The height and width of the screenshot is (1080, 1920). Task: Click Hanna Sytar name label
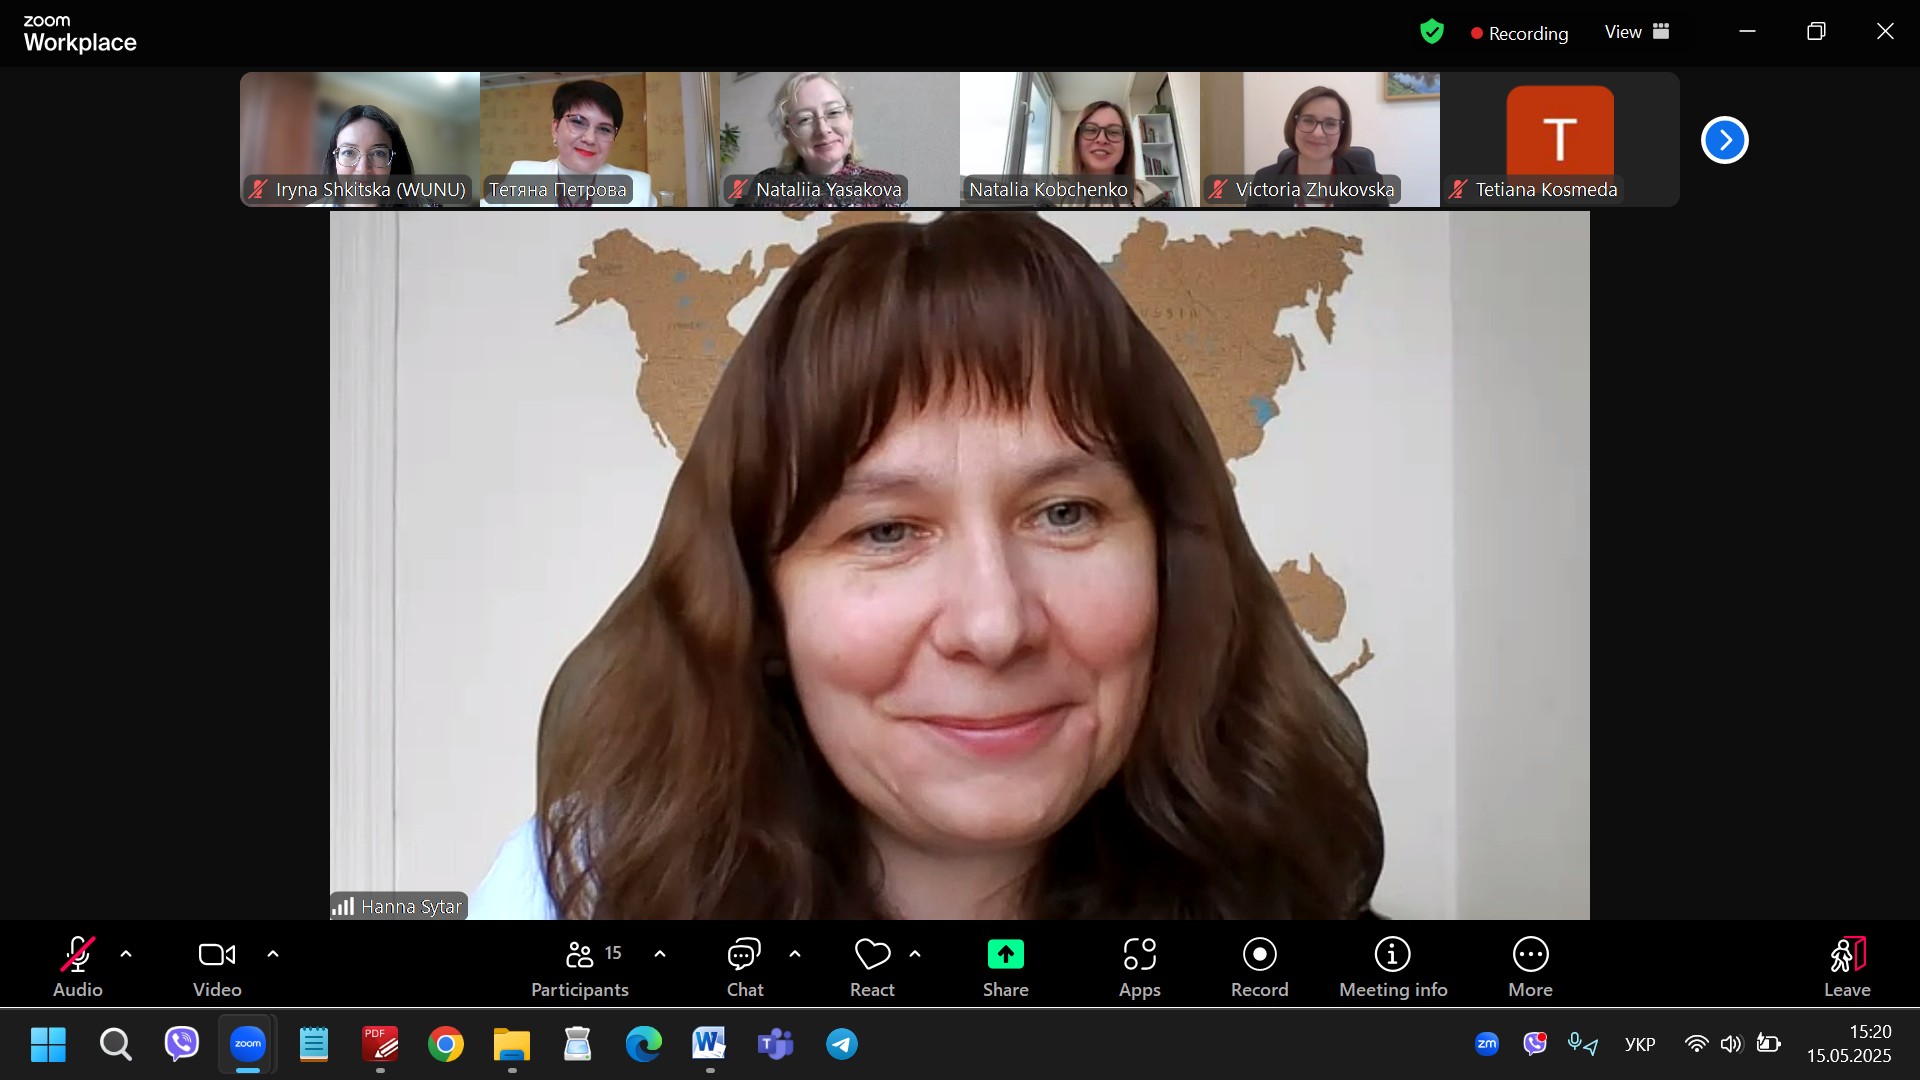pos(411,907)
